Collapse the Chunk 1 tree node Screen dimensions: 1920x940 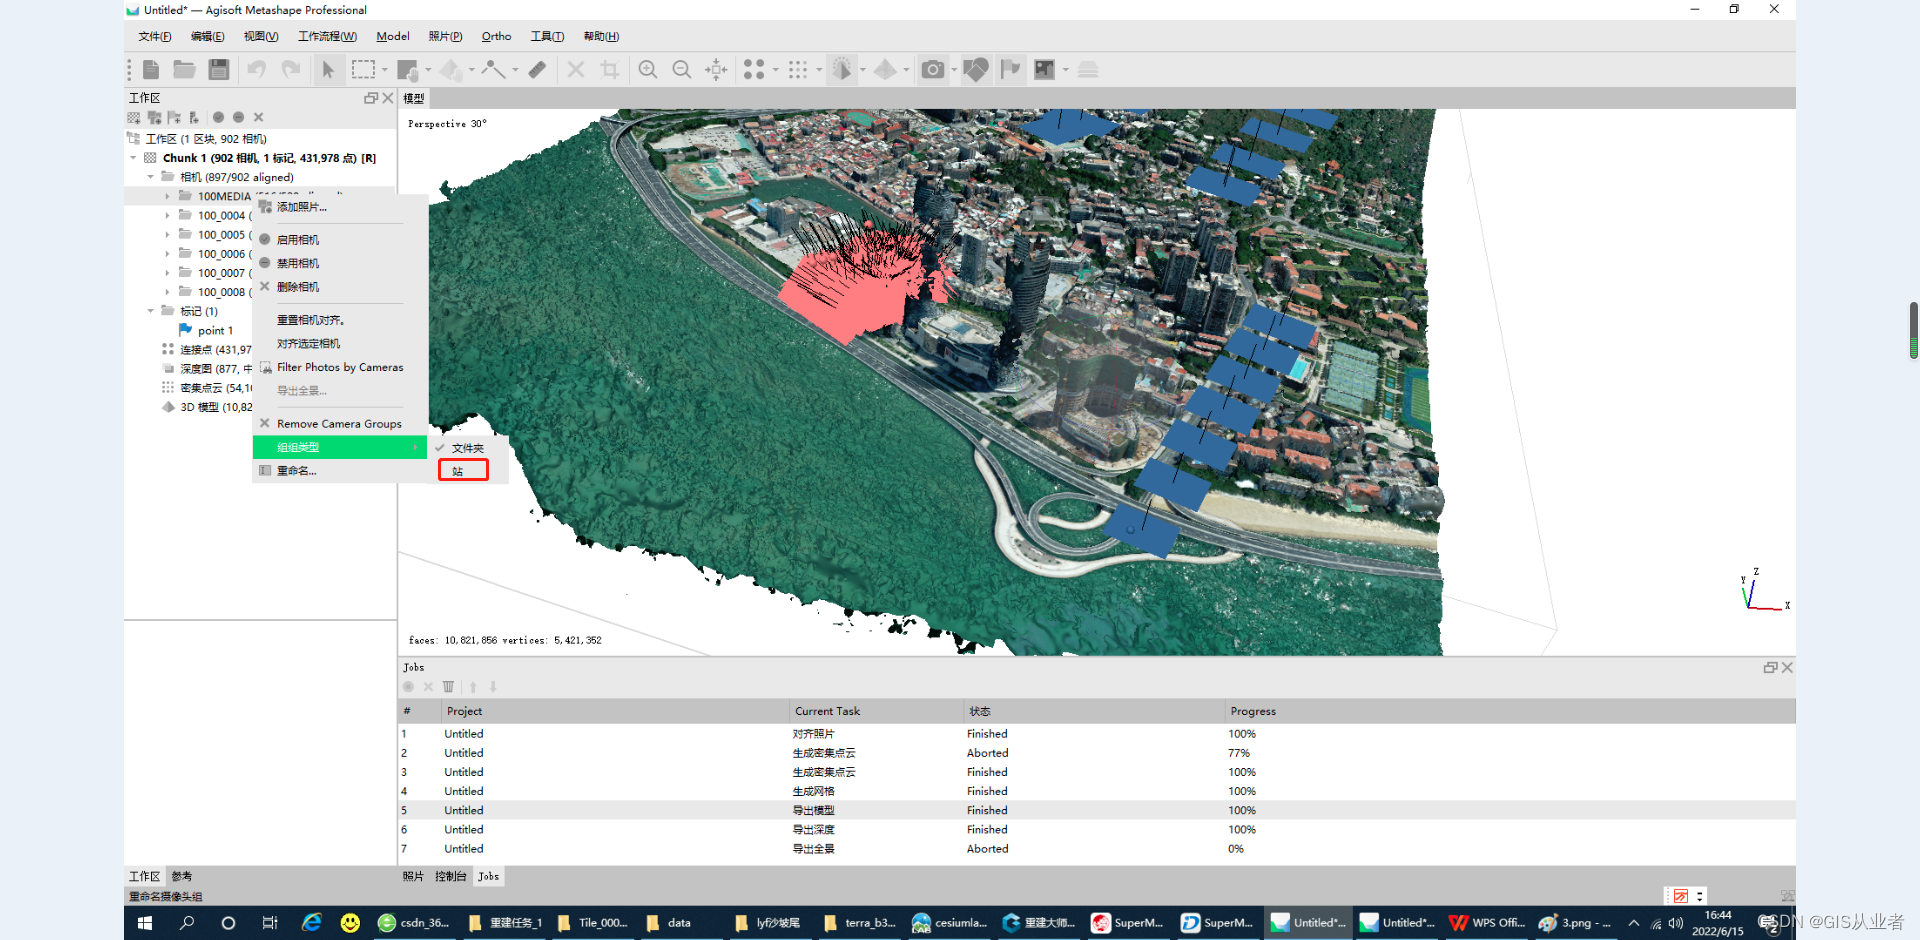coord(133,158)
